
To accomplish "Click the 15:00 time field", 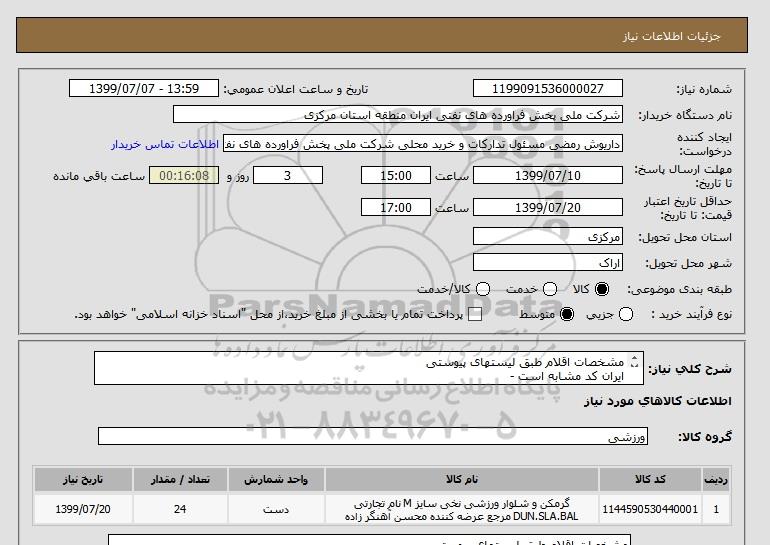I will pos(396,175).
